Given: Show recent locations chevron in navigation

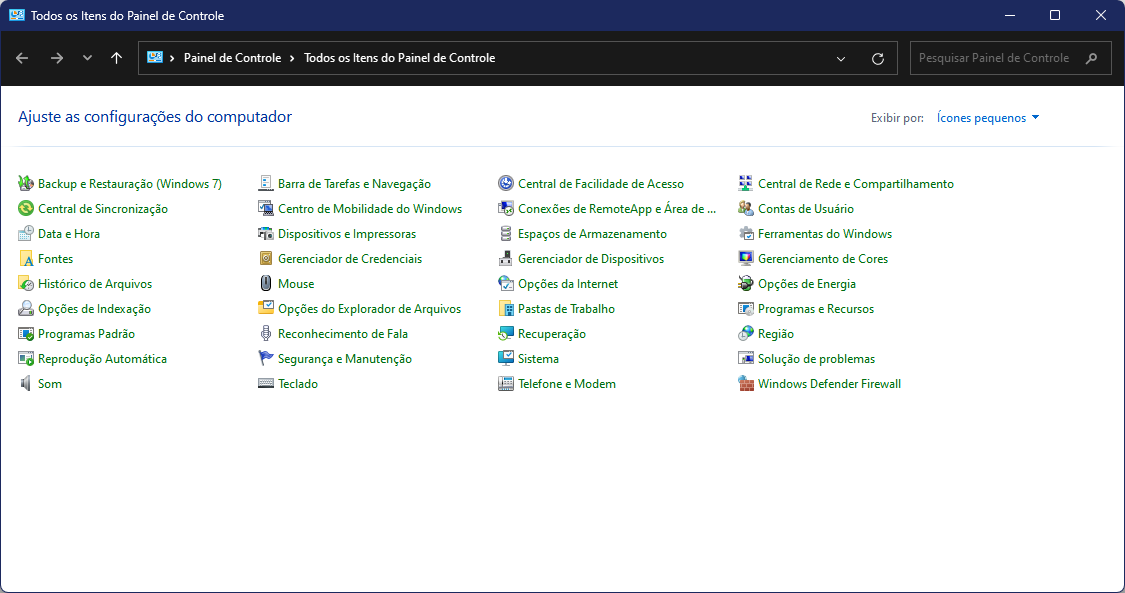Looking at the screenshot, I should pyautogui.click(x=87, y=58).
